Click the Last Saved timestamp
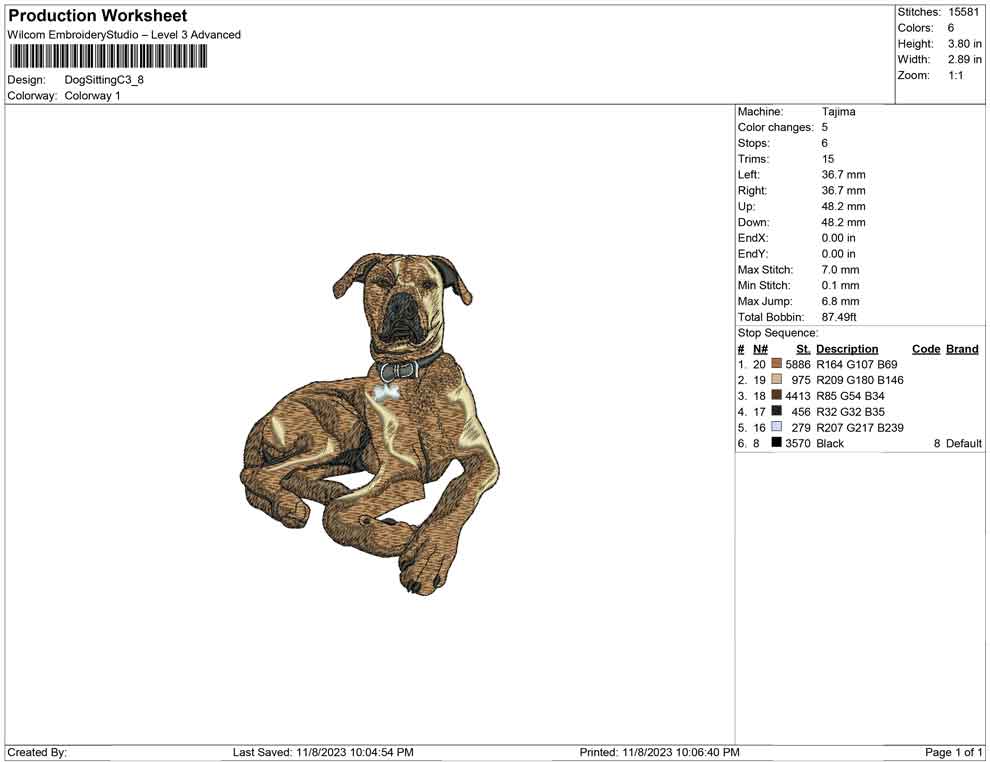990x762 pixels. coord(323,752)
